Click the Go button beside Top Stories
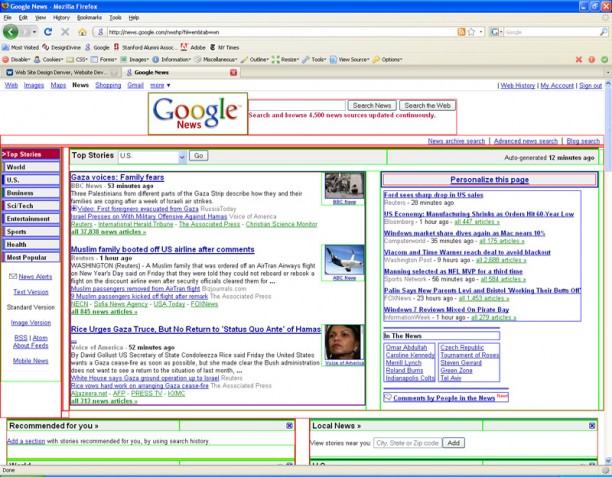 pos(198,156)
